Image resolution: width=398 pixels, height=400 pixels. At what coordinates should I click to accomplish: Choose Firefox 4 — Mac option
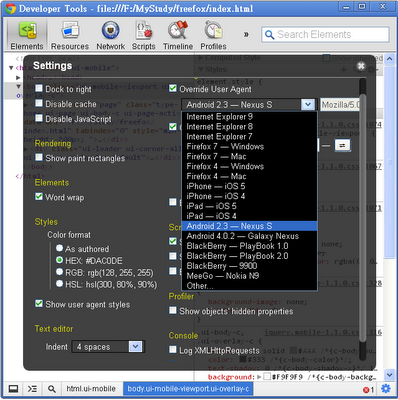click(249, 176)
